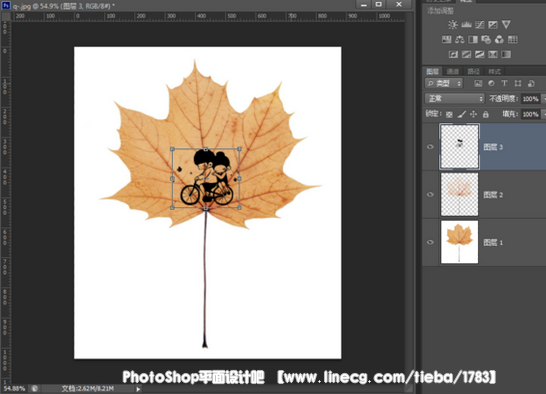Click the opacity value field
Viewport: 546px width, 394px height.
(x=531, y=99)
